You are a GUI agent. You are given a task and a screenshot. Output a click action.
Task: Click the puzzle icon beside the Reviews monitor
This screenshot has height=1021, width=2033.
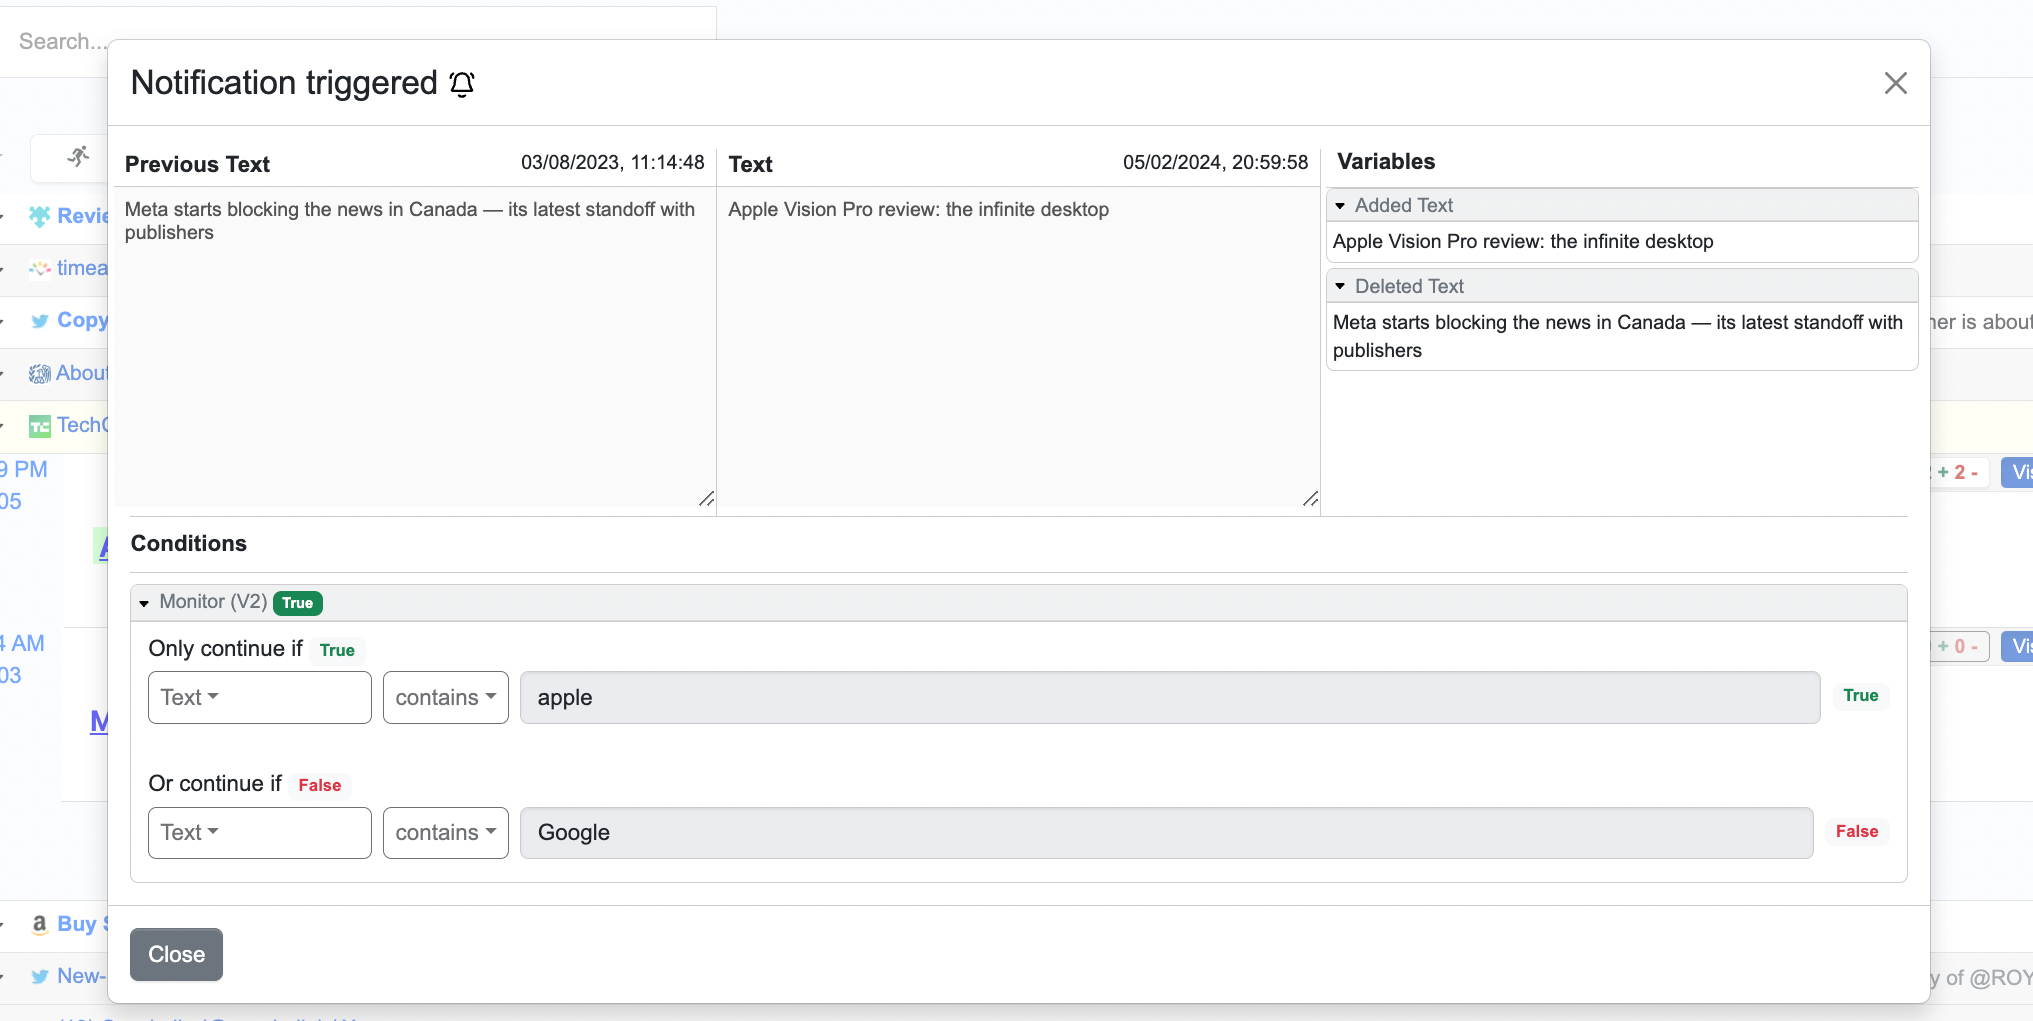tap(39, 216)
